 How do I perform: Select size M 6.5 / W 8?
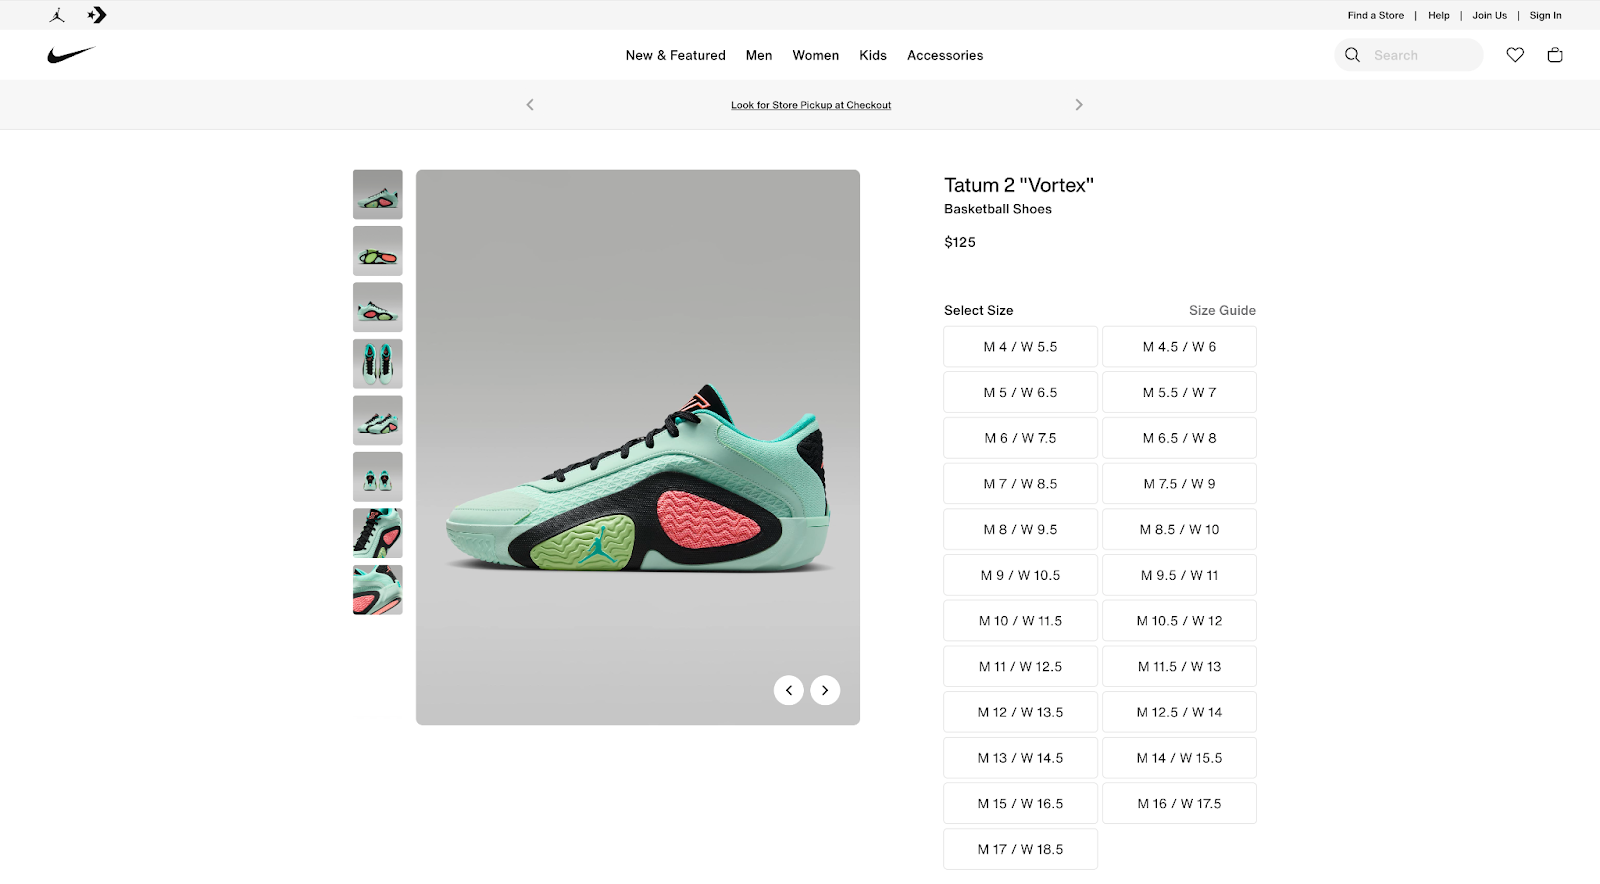(x=1180, y=438)
